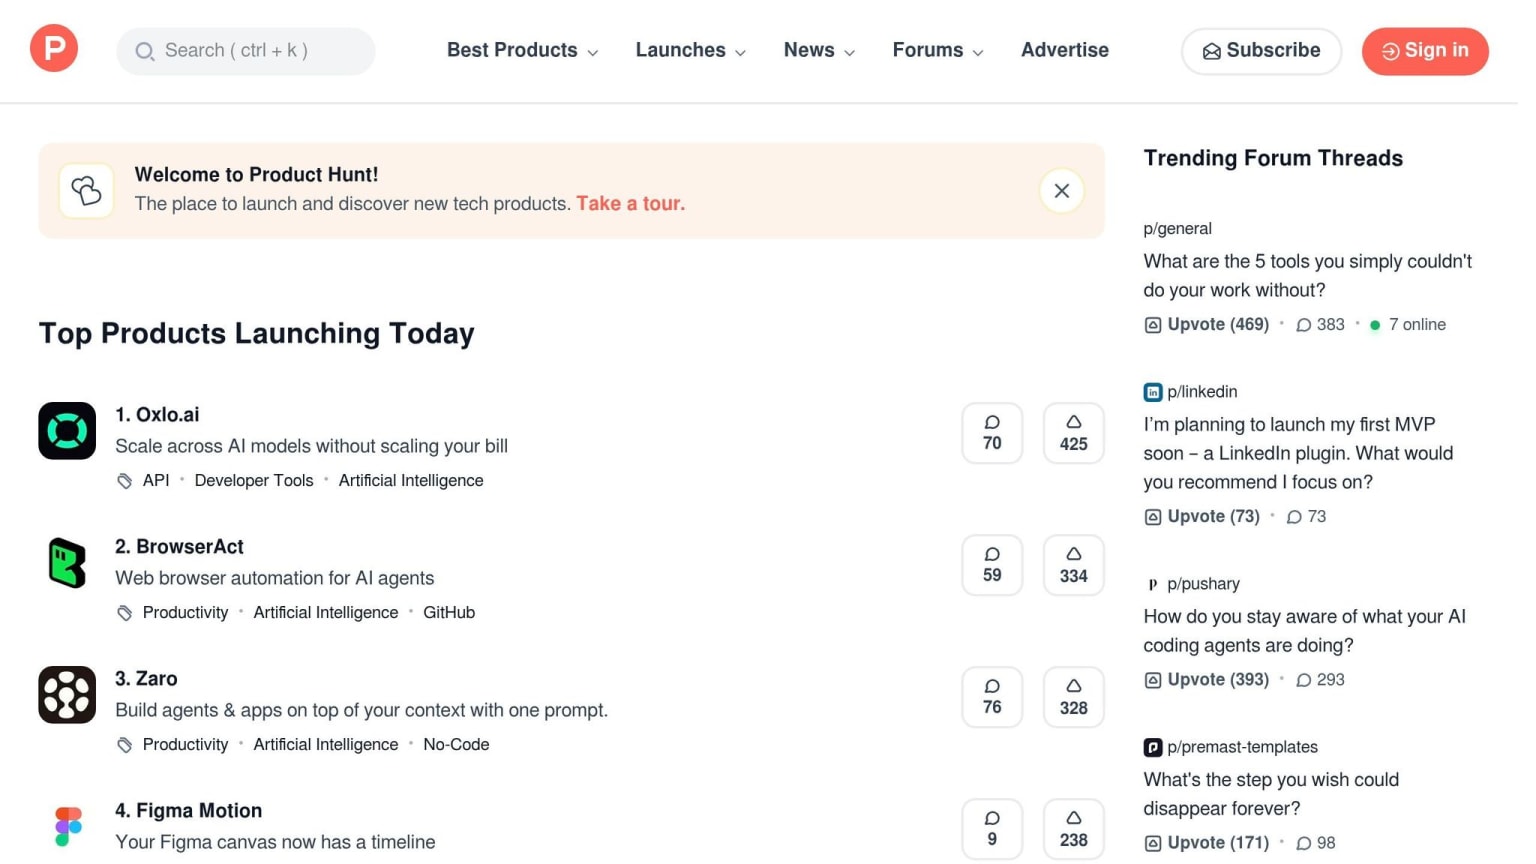
Task: Click the Oxlo.ai product logo
Action: pos(67,431)
